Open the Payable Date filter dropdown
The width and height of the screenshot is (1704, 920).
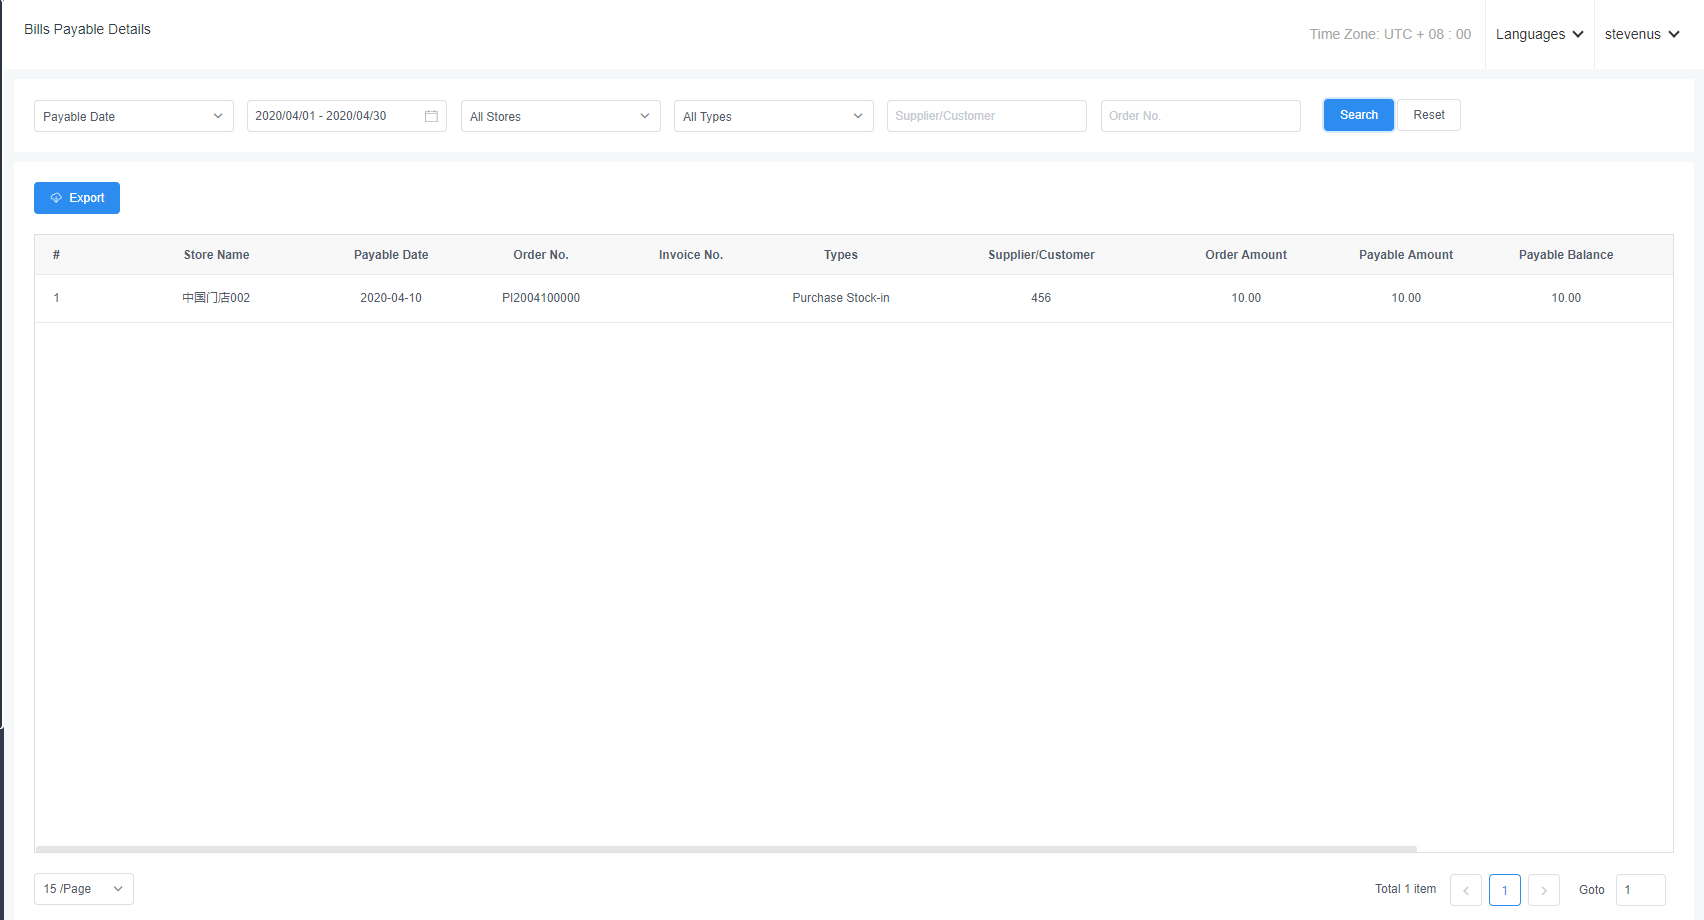[133, 116]
